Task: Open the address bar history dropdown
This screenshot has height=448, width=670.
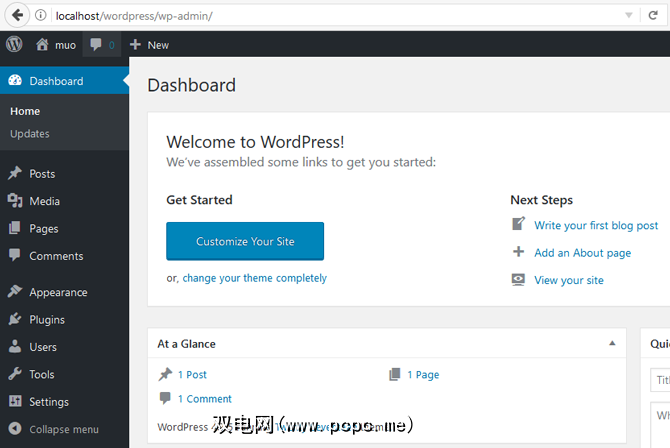Action: (628, 16)
